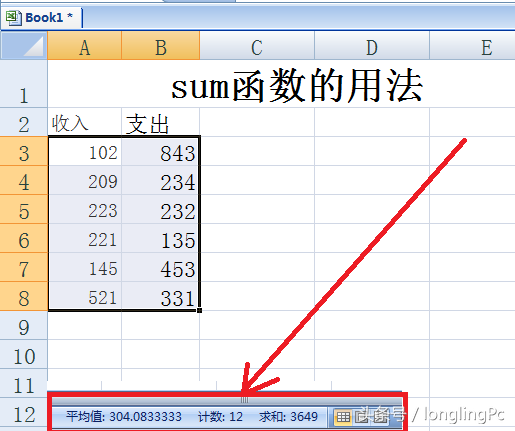Click the average value 平均值 in status bar
This screenshot has height=431, width=515.
click(x=124, y=417)
